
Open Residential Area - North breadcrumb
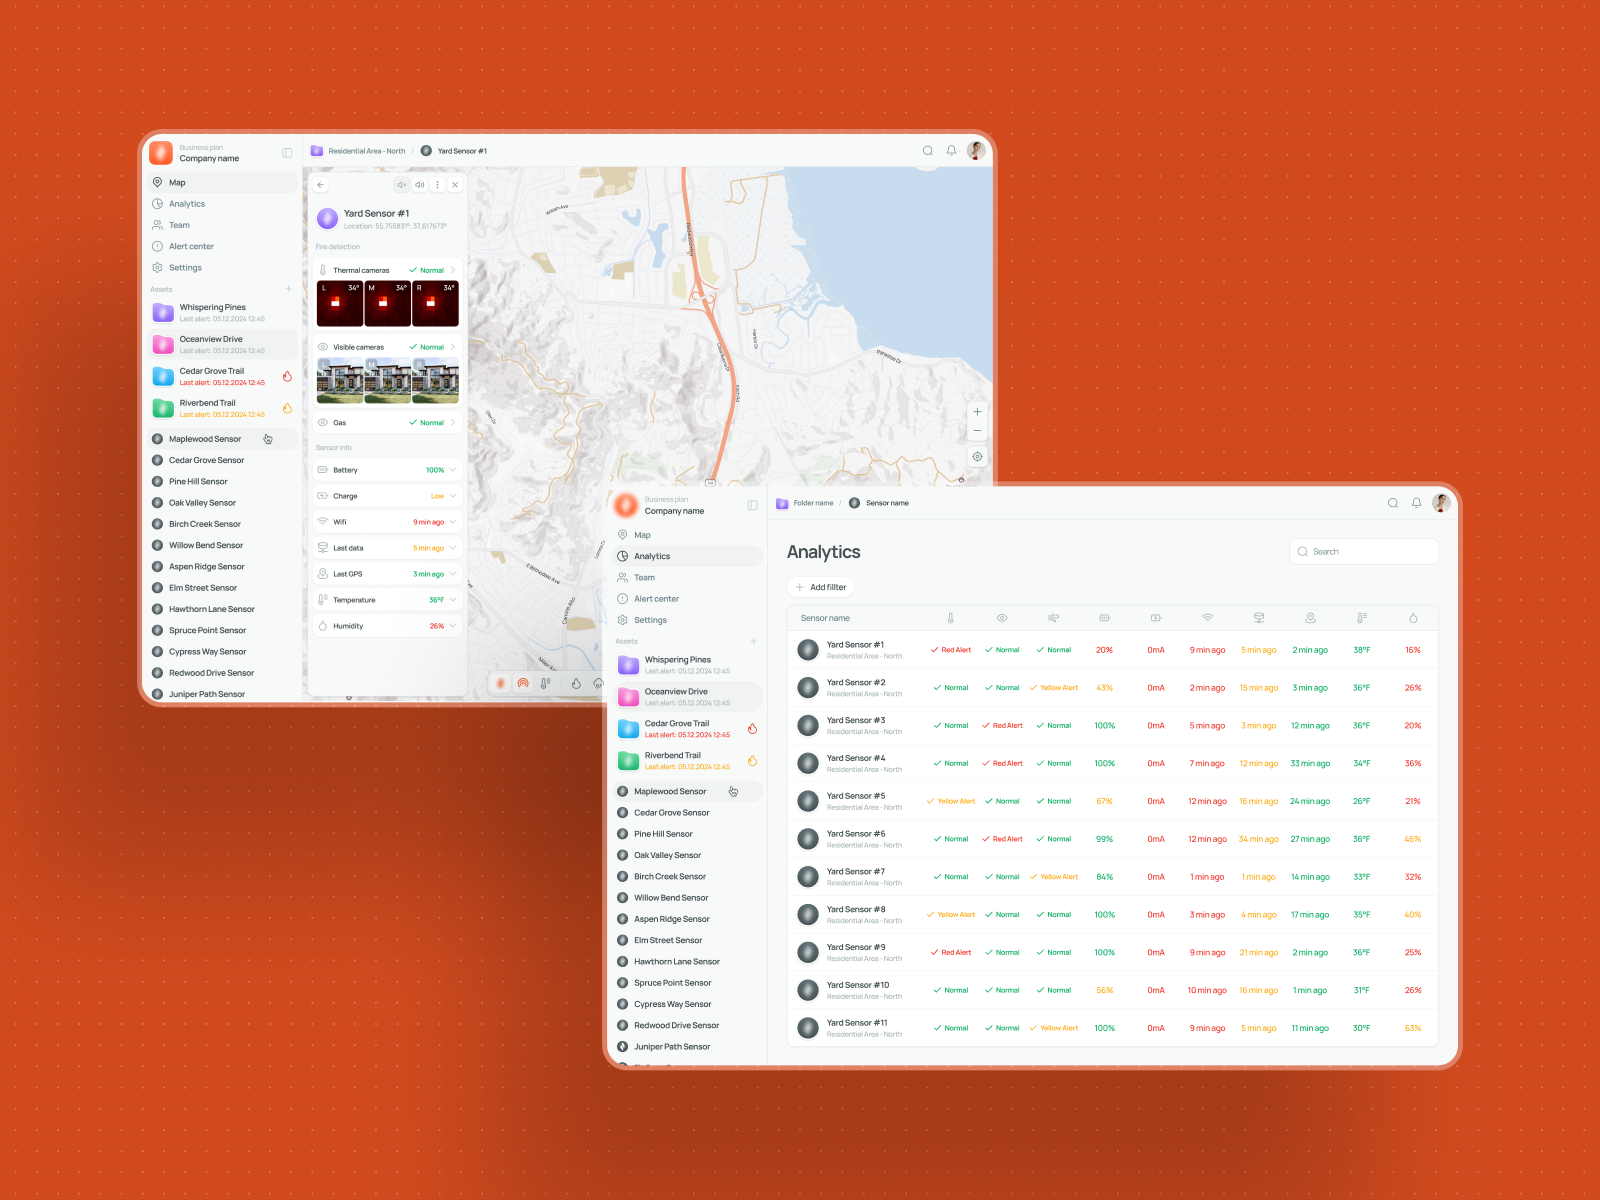point(358,151)
